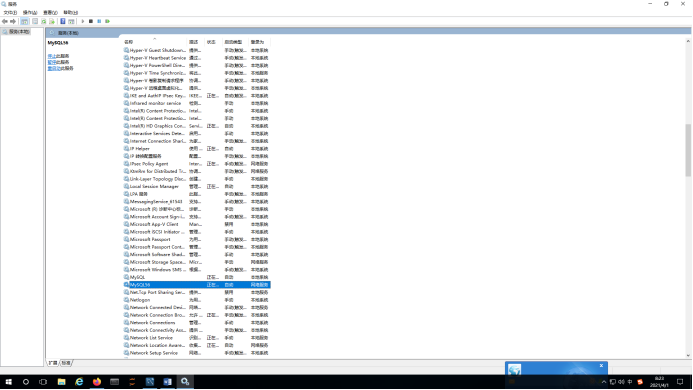Show hidden tray icons with the chevron
This screenshot has width=693, height=390.
pos(604,382)
